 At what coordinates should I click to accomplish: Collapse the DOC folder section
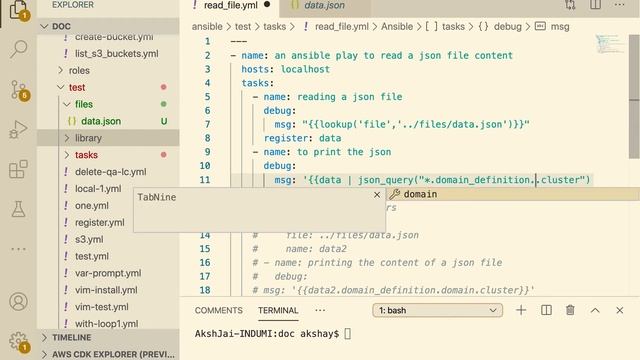point(108,26)
